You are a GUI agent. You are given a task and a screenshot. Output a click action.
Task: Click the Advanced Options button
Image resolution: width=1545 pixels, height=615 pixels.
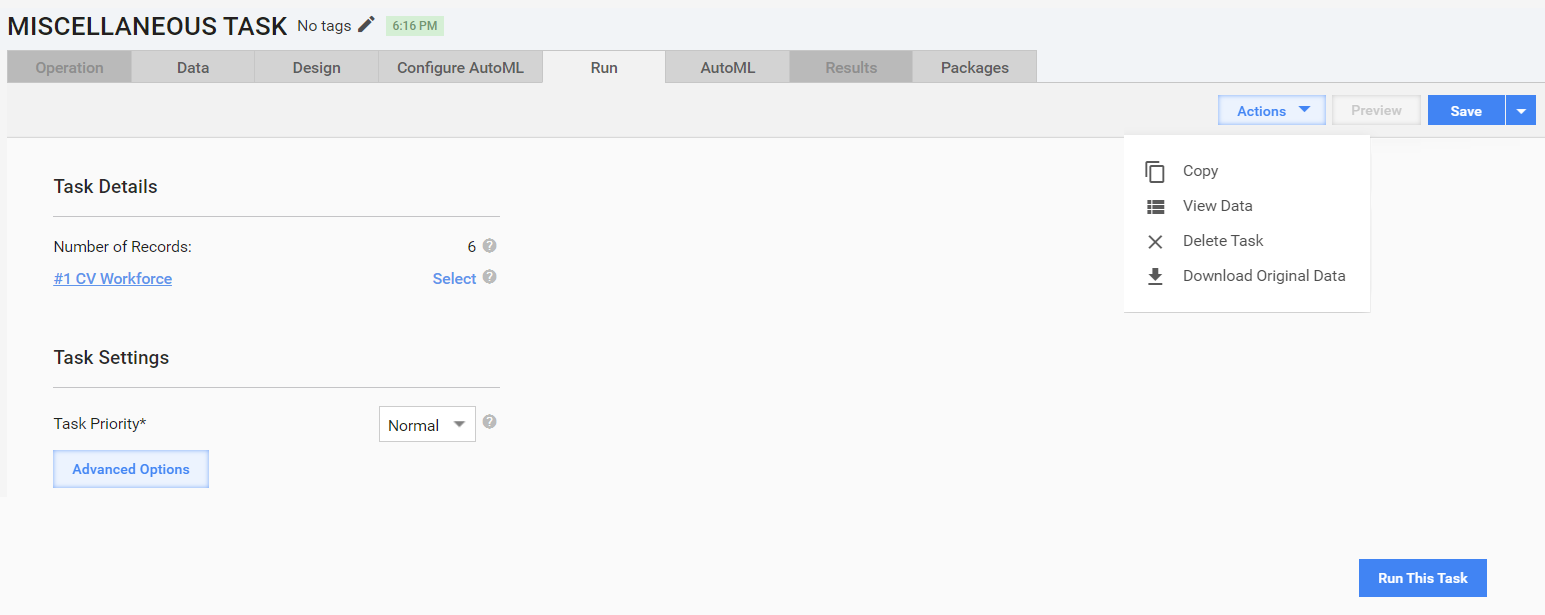coord(131,469)
